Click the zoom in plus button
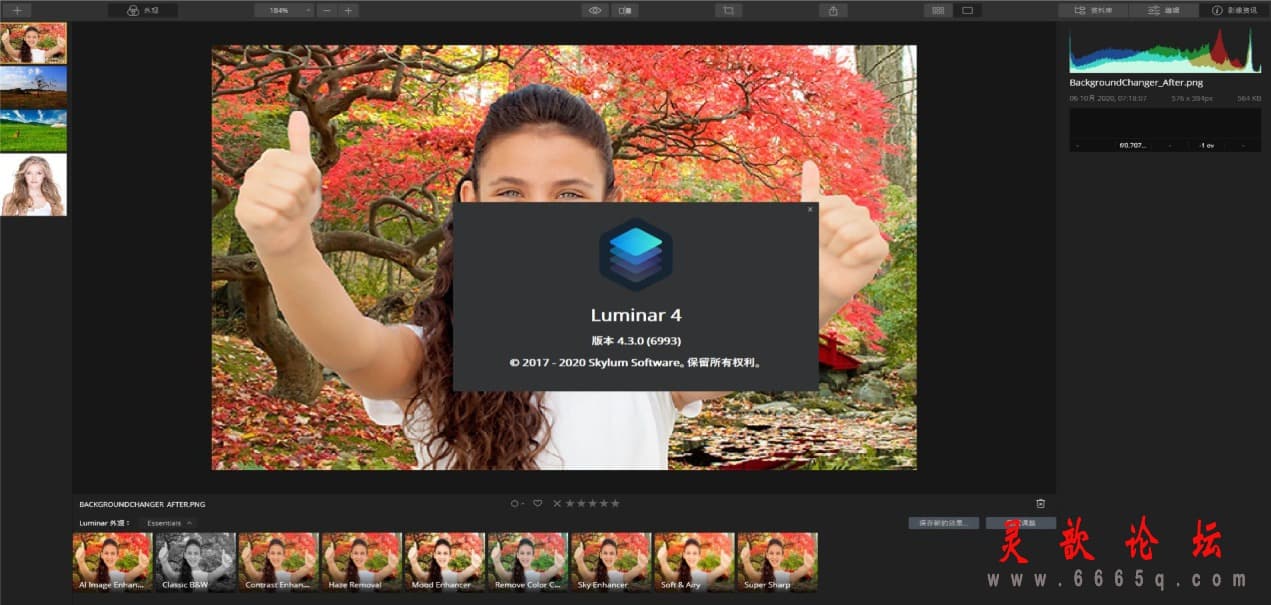This screenshot has height=605, width=1271. click(x=348, y=10)
